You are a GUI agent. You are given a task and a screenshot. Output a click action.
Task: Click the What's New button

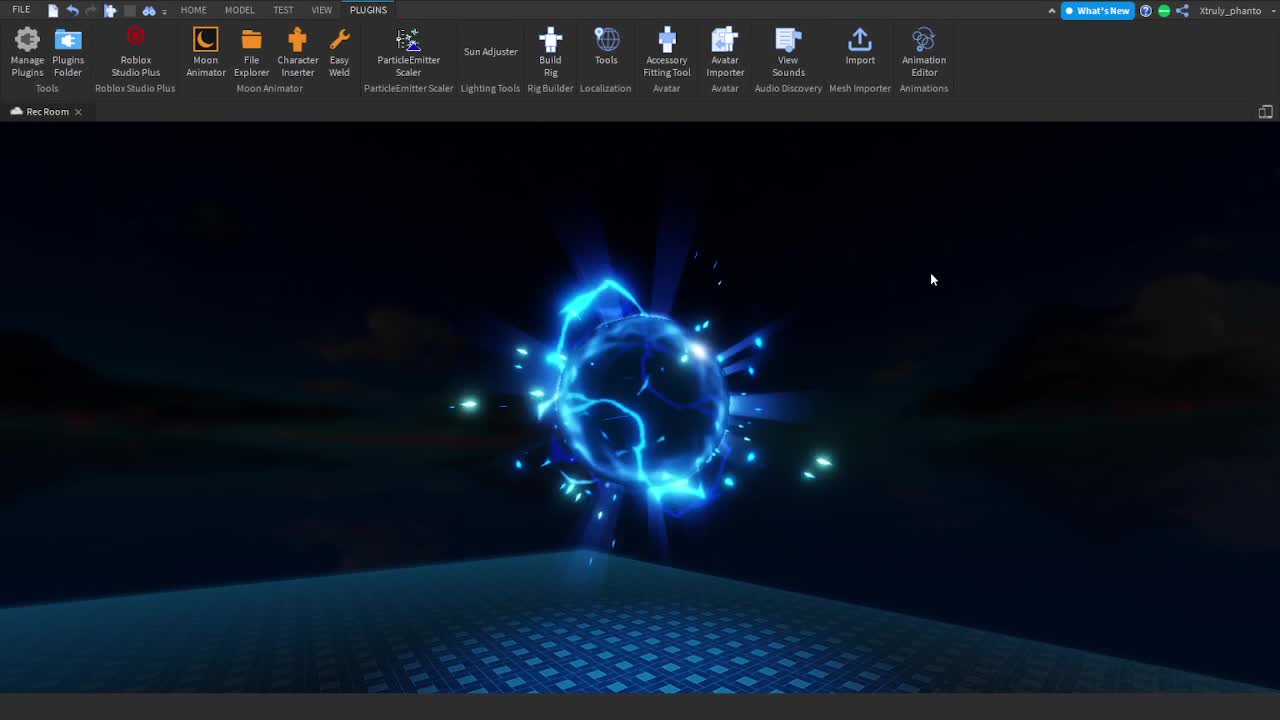coord(1097,11)
